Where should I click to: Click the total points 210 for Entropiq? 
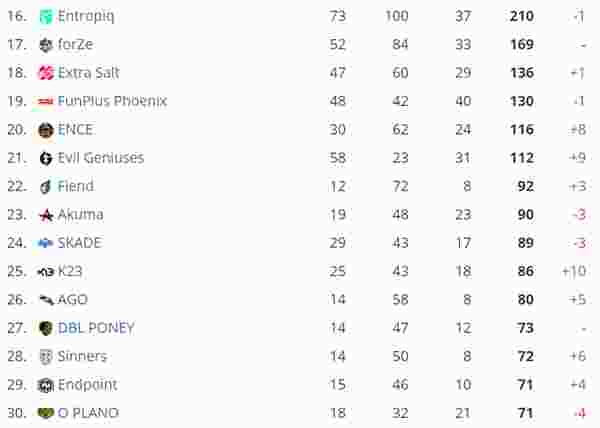pos(522,16)
